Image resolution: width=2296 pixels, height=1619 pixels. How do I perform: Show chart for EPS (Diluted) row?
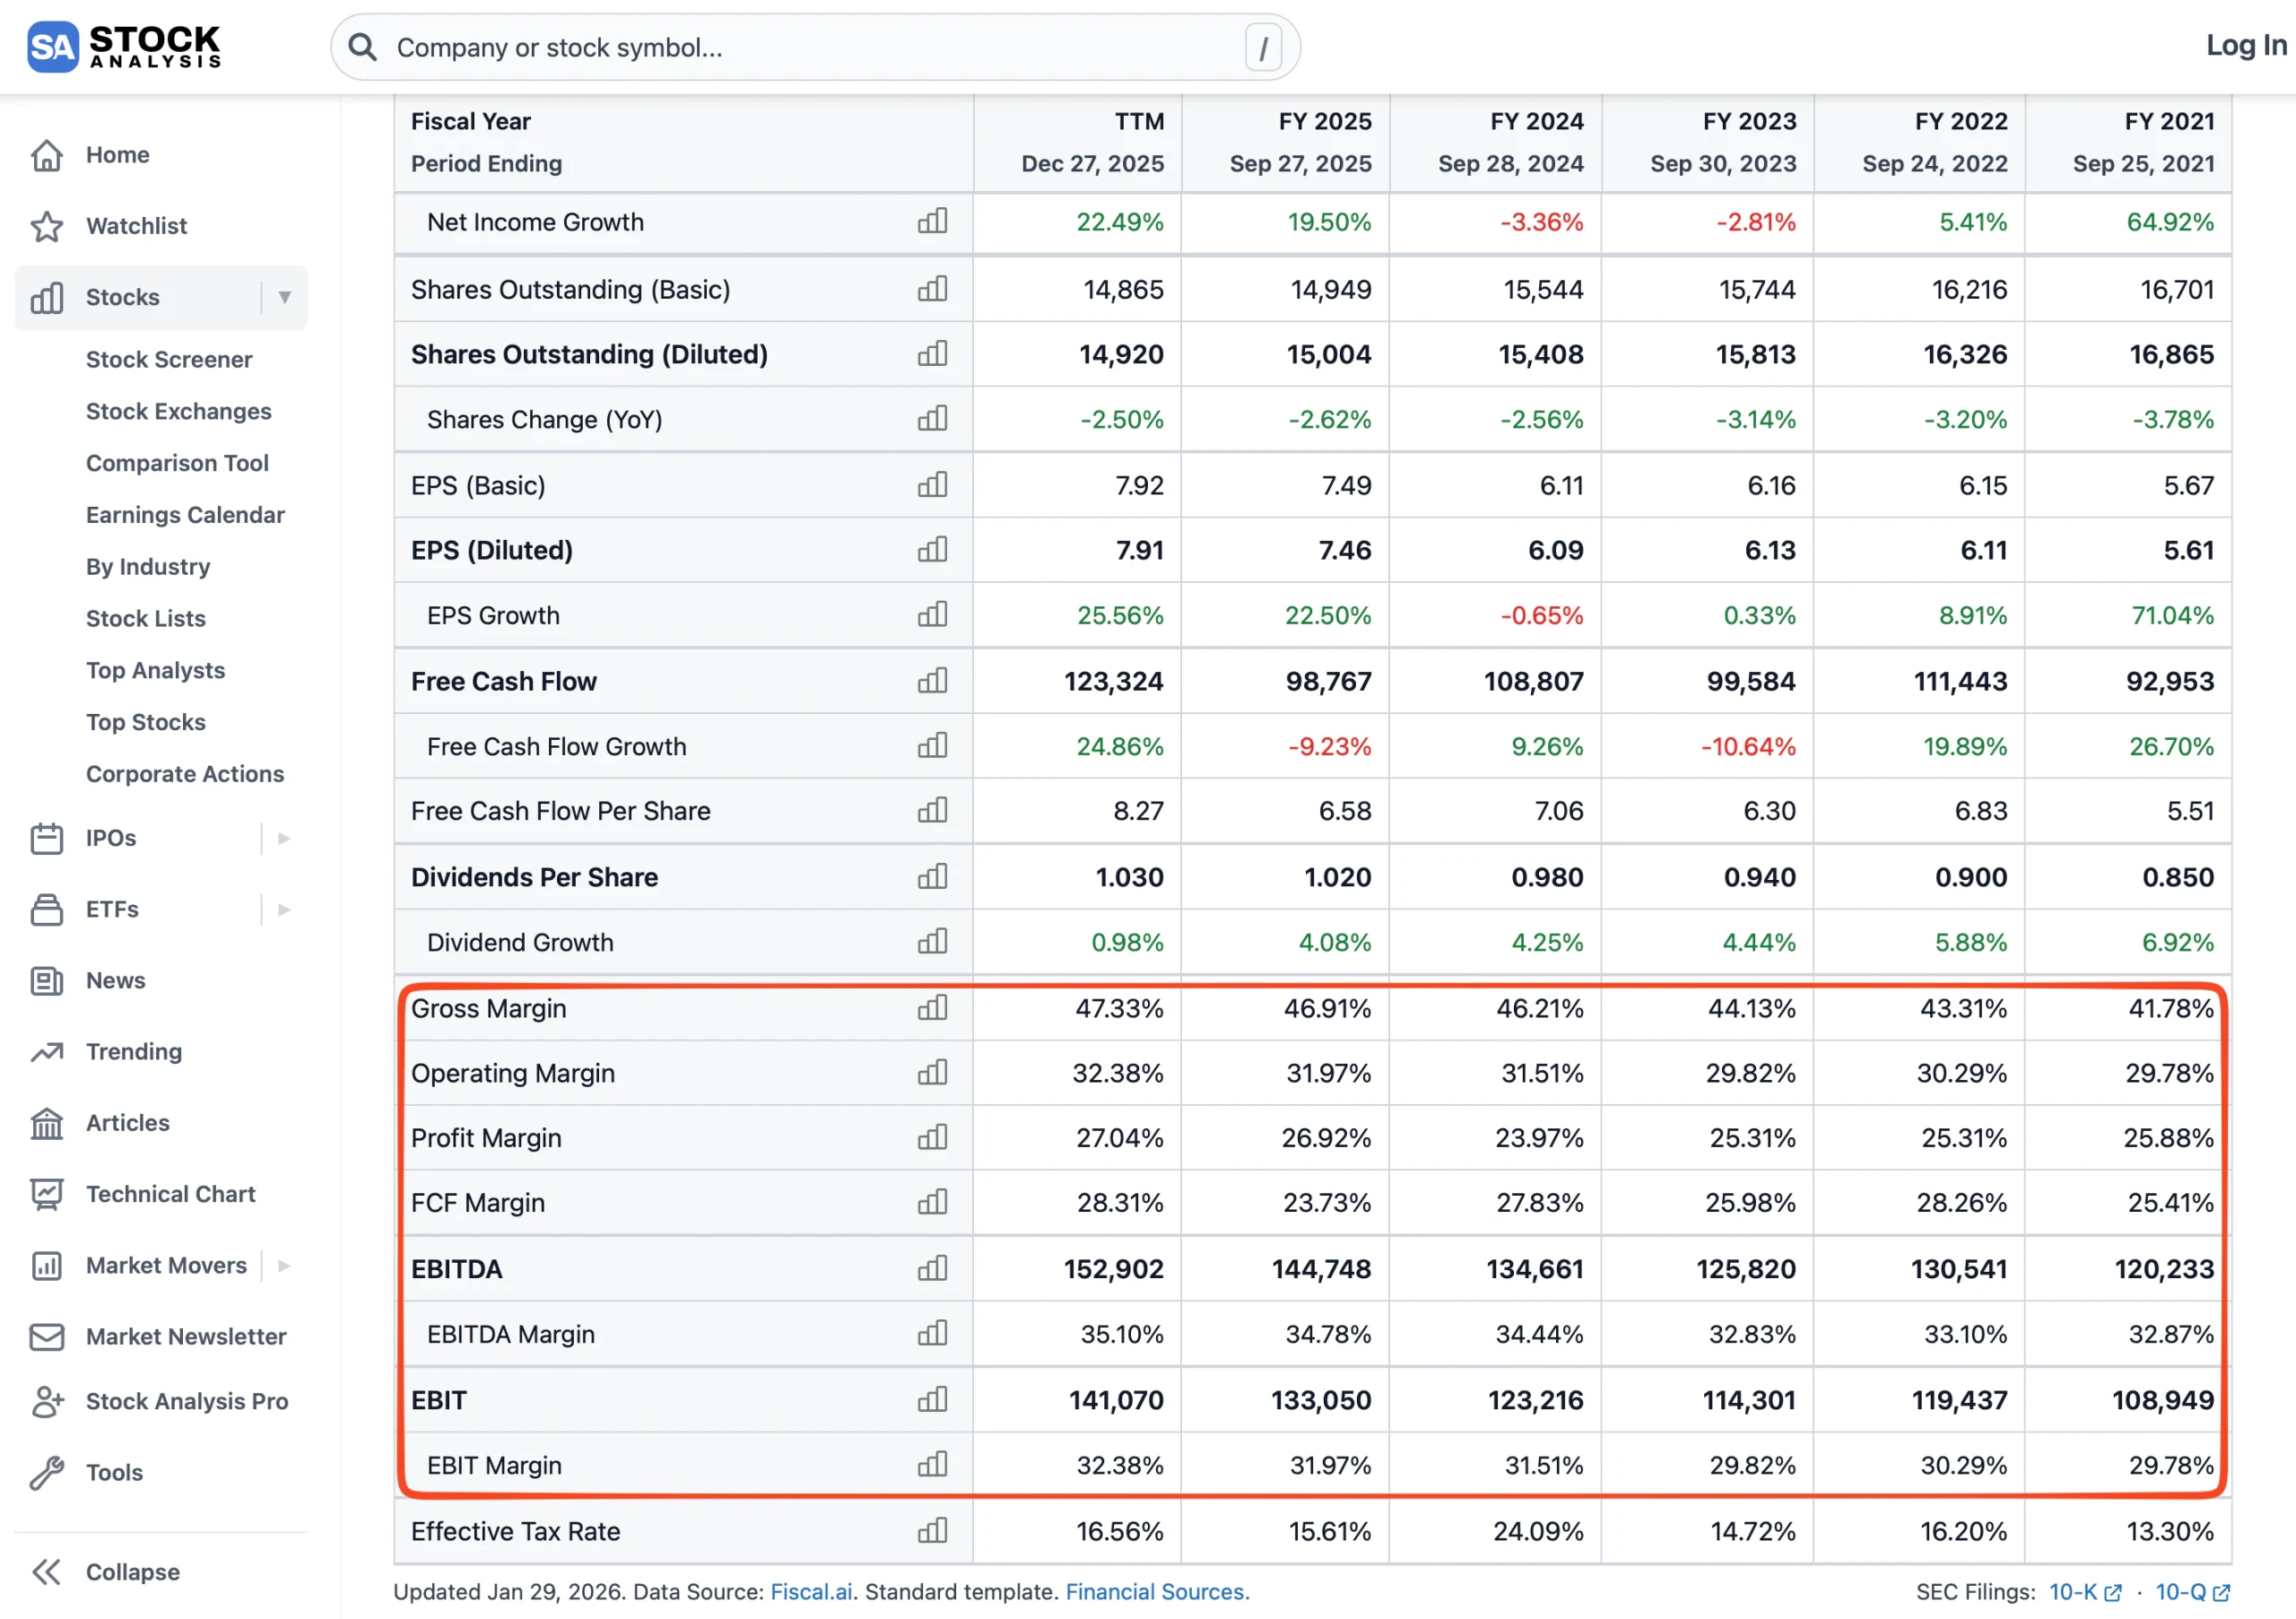point(932,550)
